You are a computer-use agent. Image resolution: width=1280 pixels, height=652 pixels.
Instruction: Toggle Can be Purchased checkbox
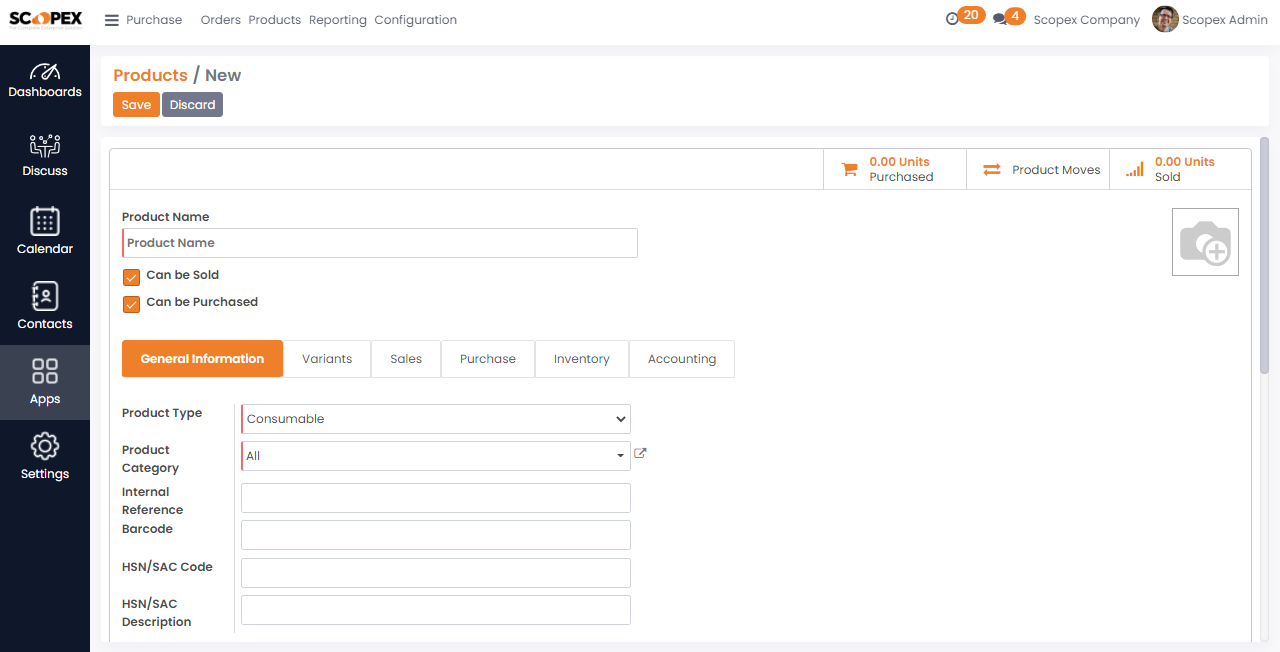click(x=131, y=304)
